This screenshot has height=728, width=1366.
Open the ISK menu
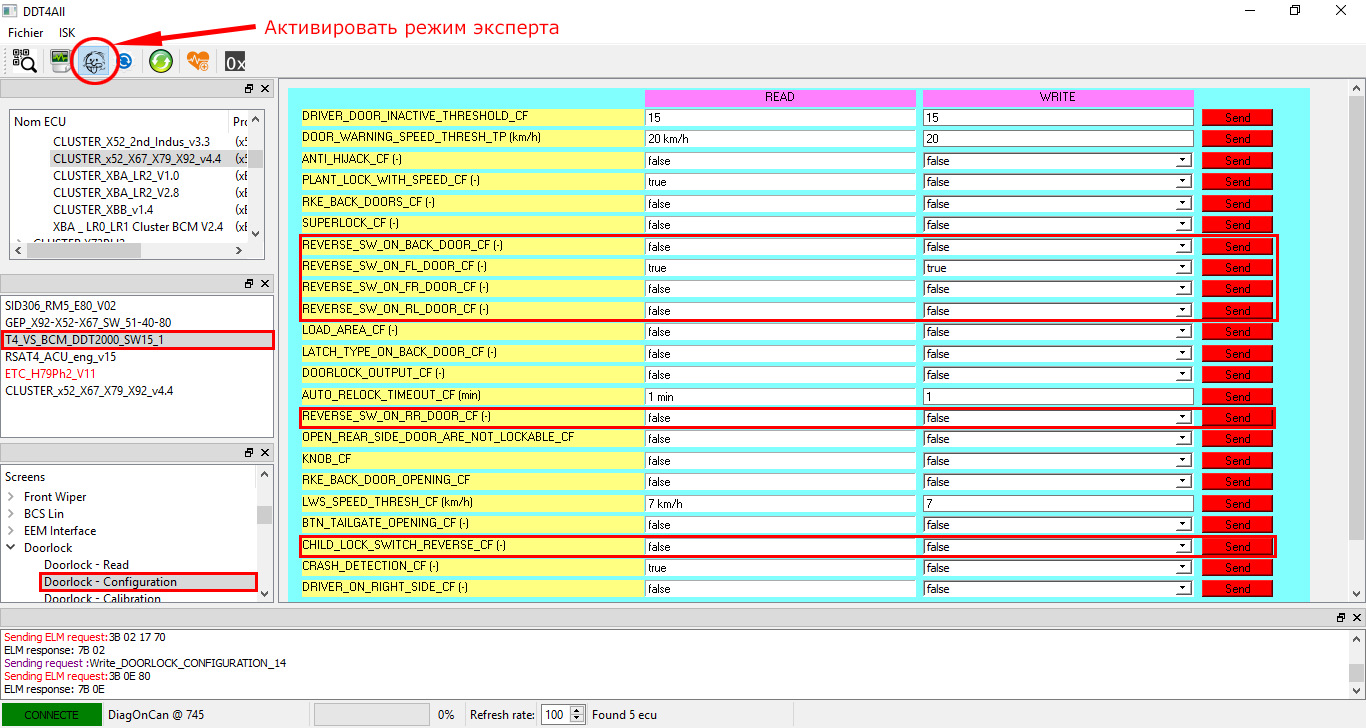(67, 33)
